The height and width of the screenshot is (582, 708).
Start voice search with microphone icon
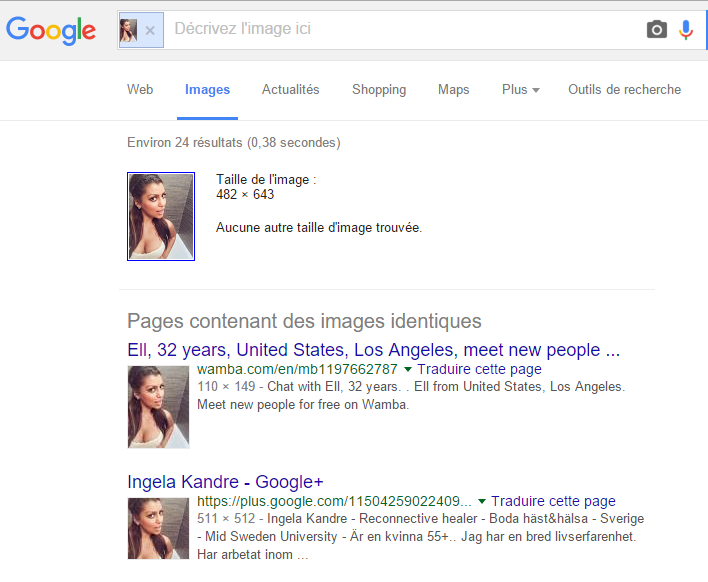pos(685,30)
